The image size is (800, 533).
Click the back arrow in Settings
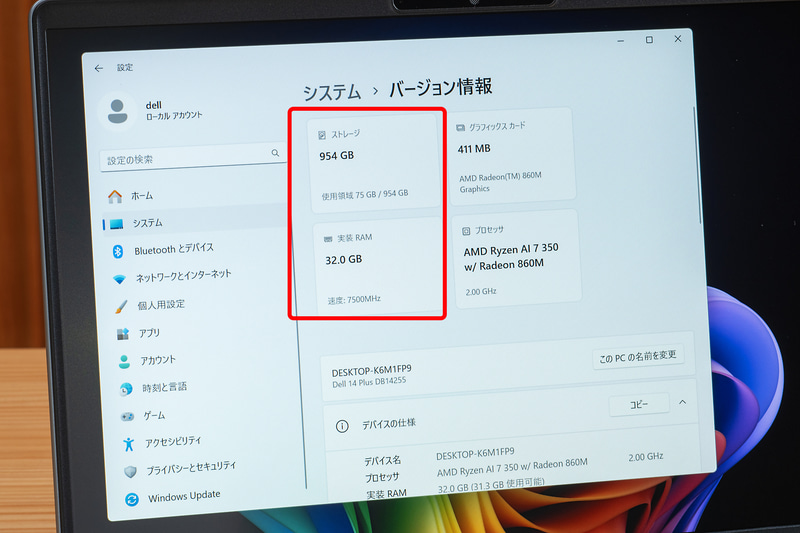click(98, 68)
